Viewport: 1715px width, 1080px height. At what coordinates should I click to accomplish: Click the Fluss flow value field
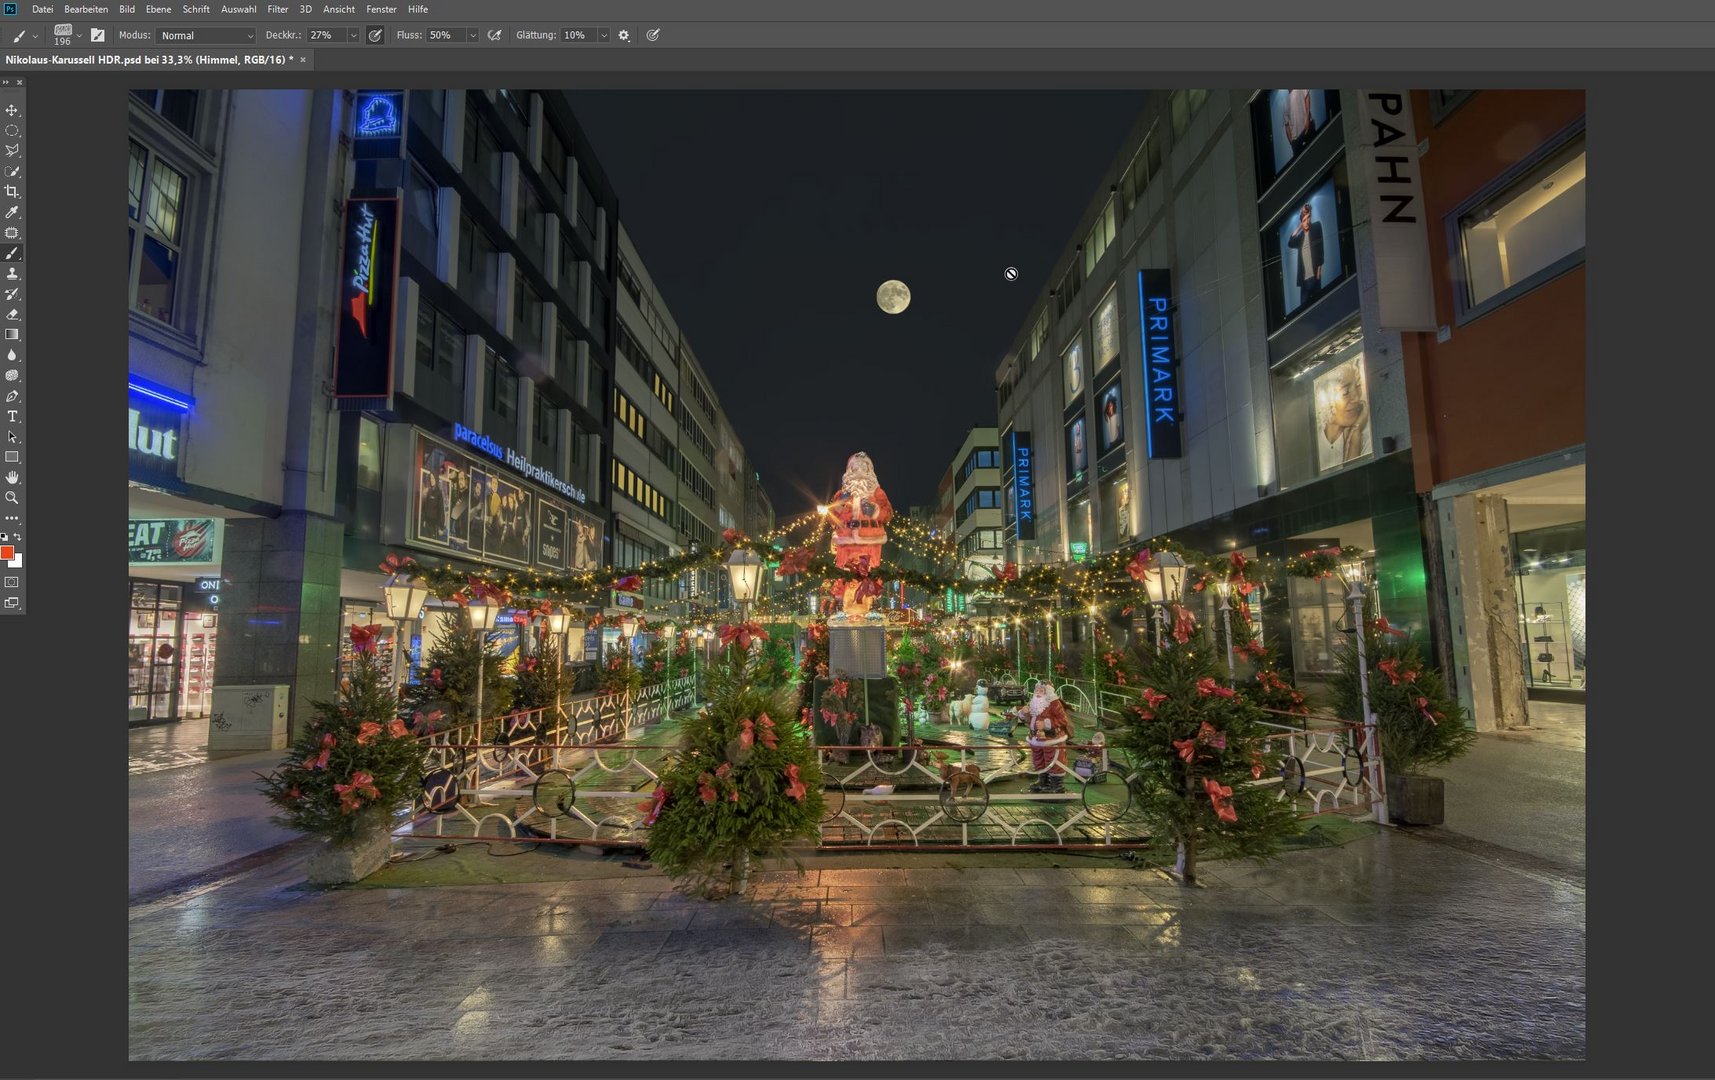446,35
